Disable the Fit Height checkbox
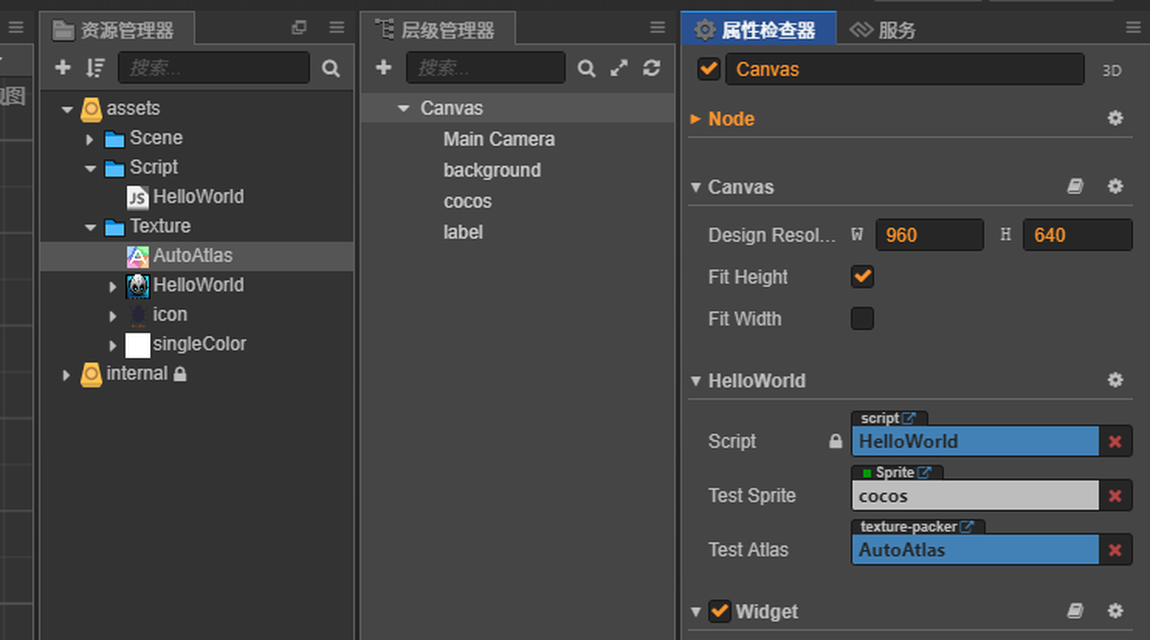This screenshot has height=640, width=1150. tap(862, 277)
